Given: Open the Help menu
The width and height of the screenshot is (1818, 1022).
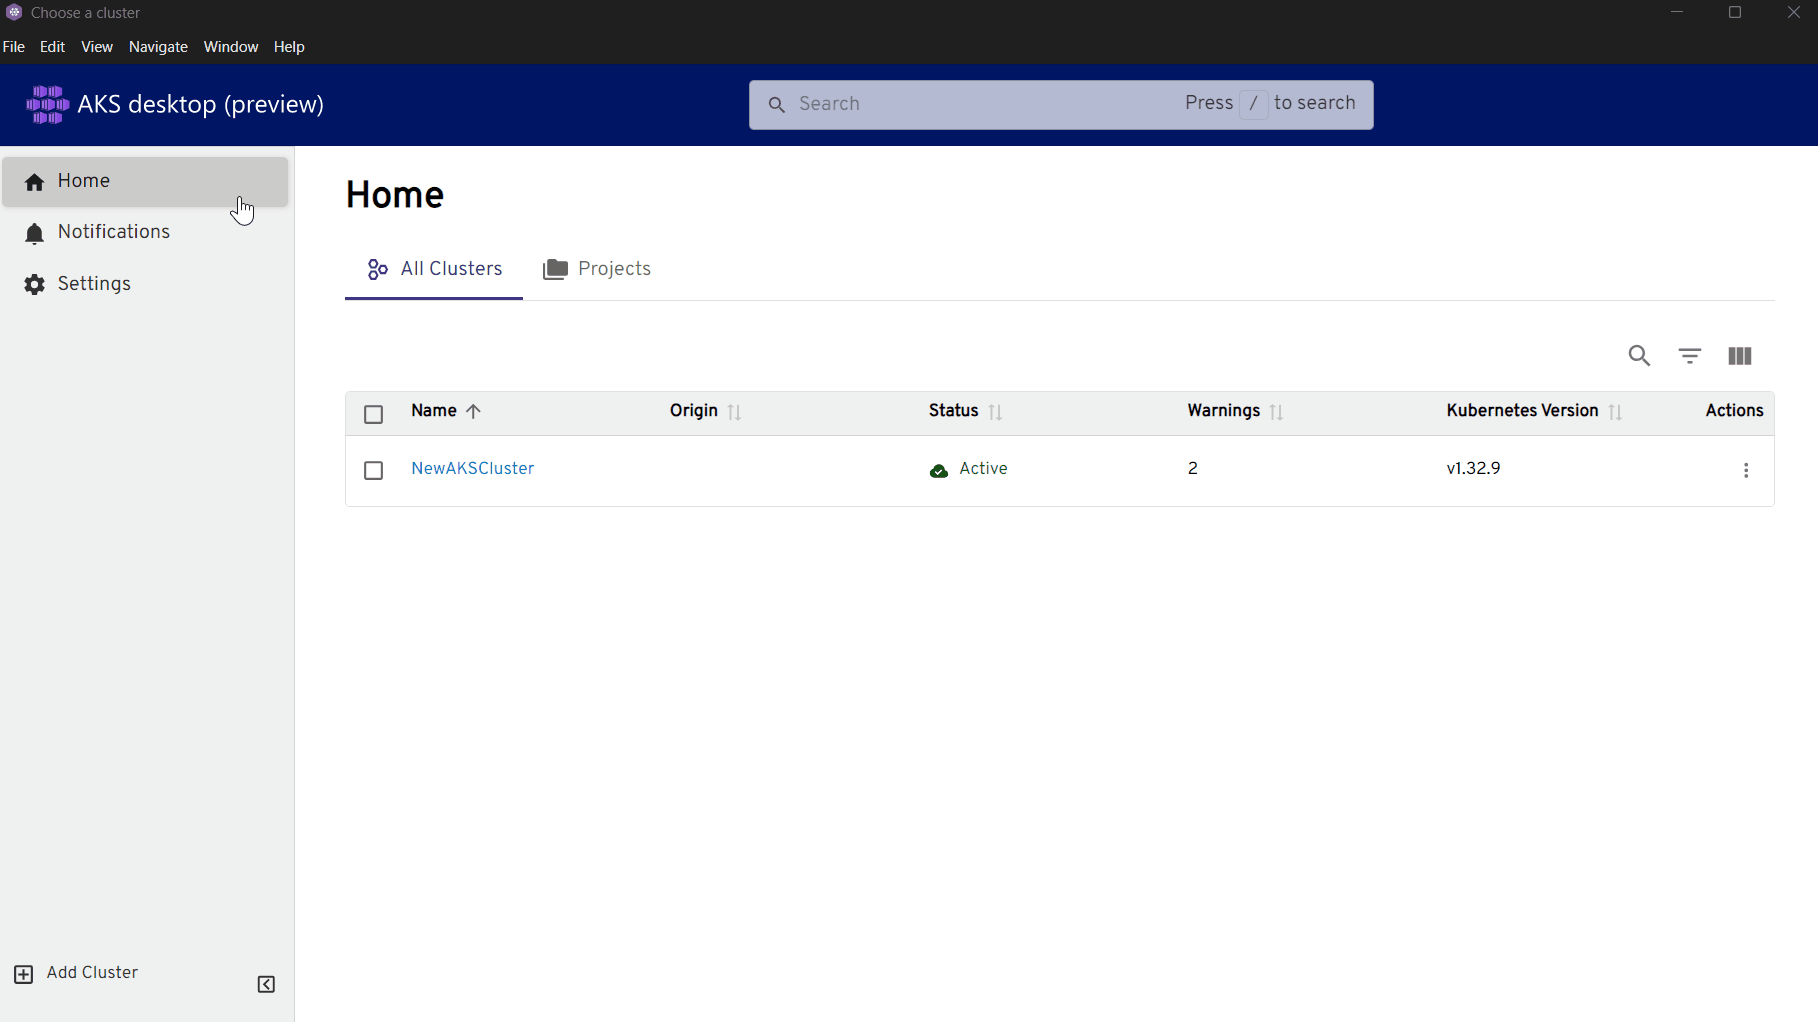Looking at the screenshot, I should pyautogui.click(x=289, y=47).
